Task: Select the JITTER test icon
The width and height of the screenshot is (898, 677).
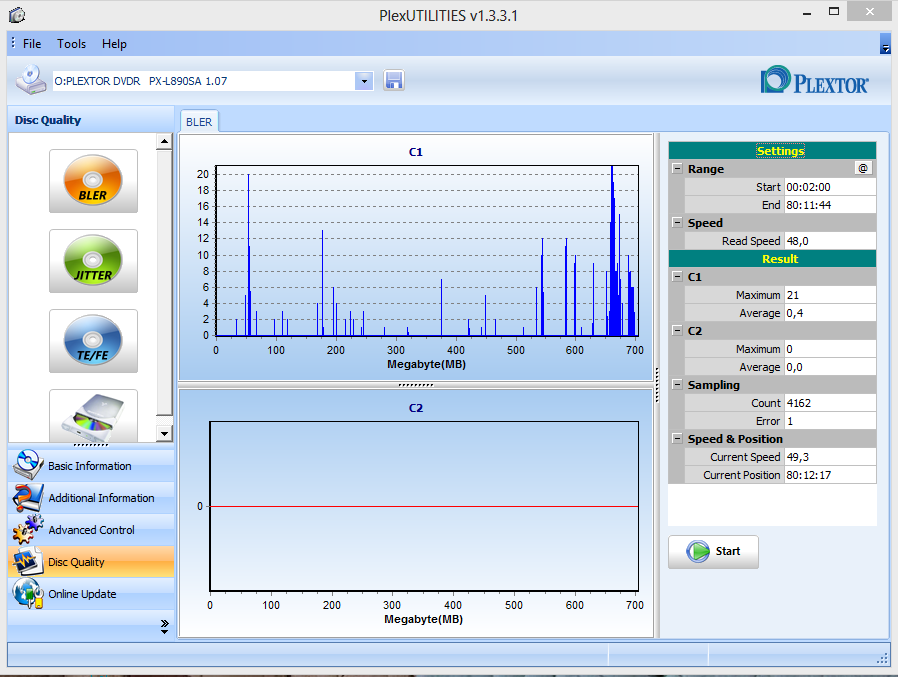Action: [x=93, y=261]
